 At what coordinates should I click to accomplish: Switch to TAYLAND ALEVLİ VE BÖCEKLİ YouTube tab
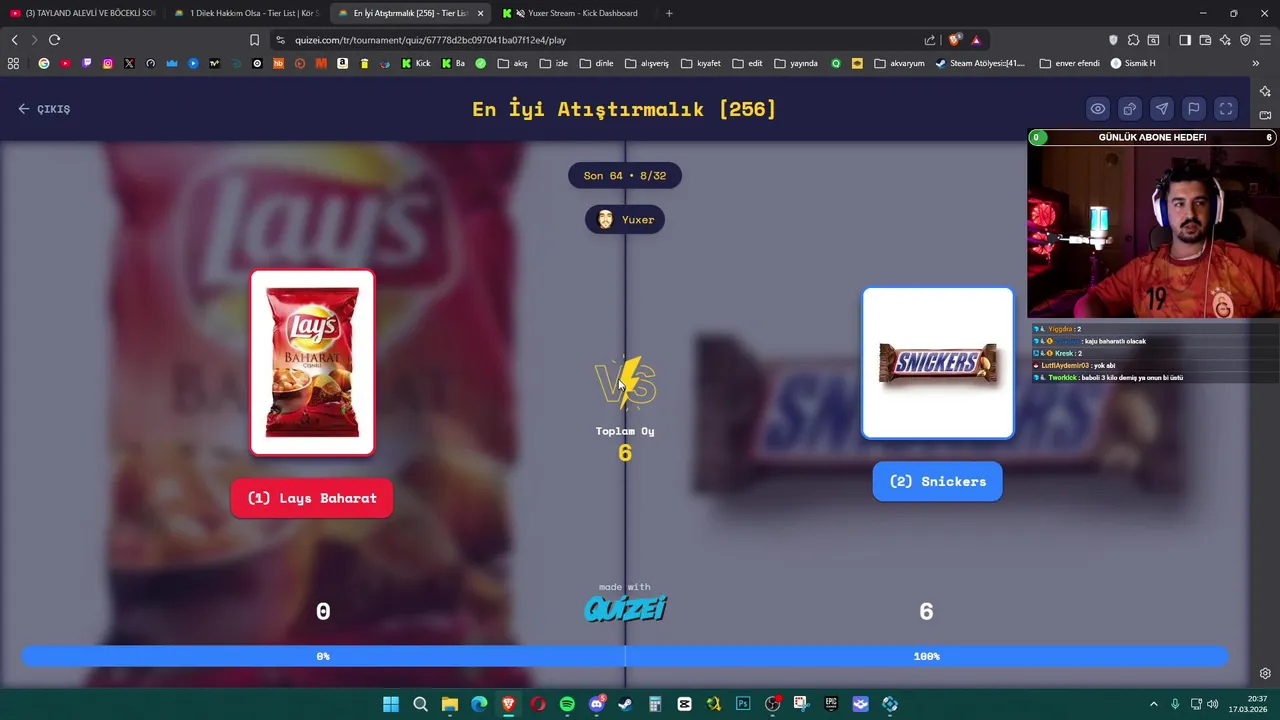click(84, 13)
